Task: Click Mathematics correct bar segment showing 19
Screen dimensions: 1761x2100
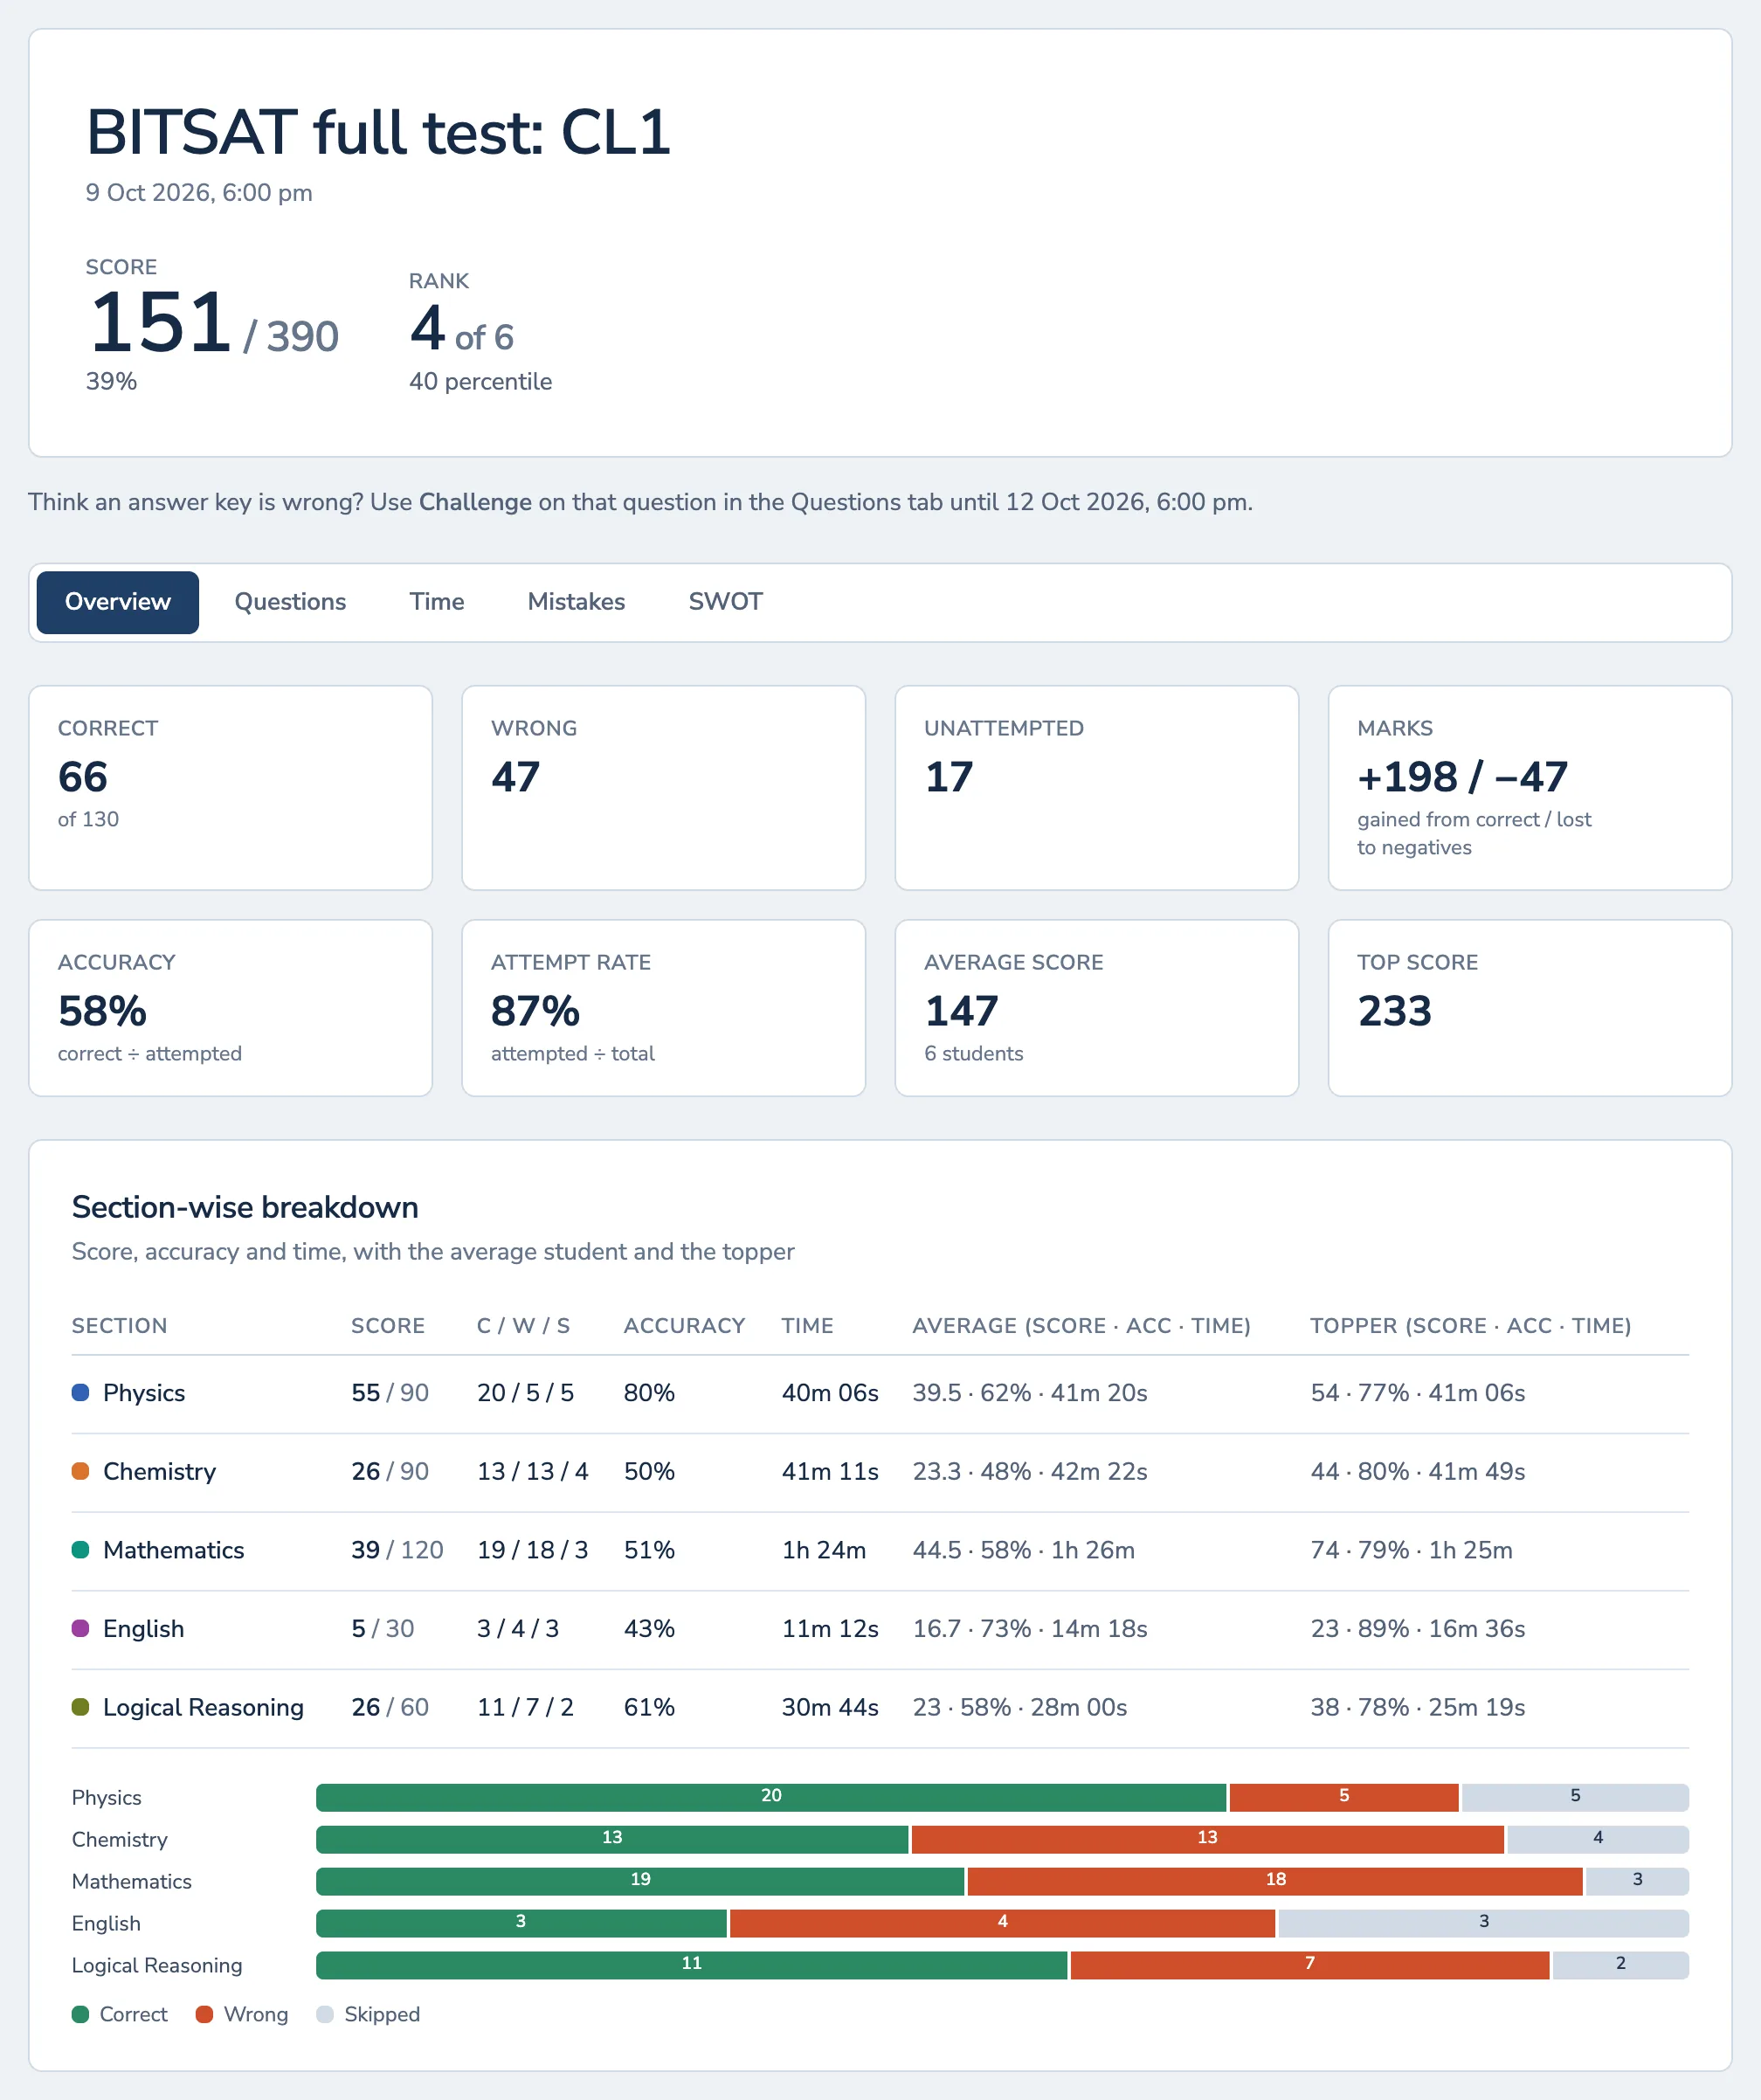Action: pyautogui.click(x=640, y=1881)
